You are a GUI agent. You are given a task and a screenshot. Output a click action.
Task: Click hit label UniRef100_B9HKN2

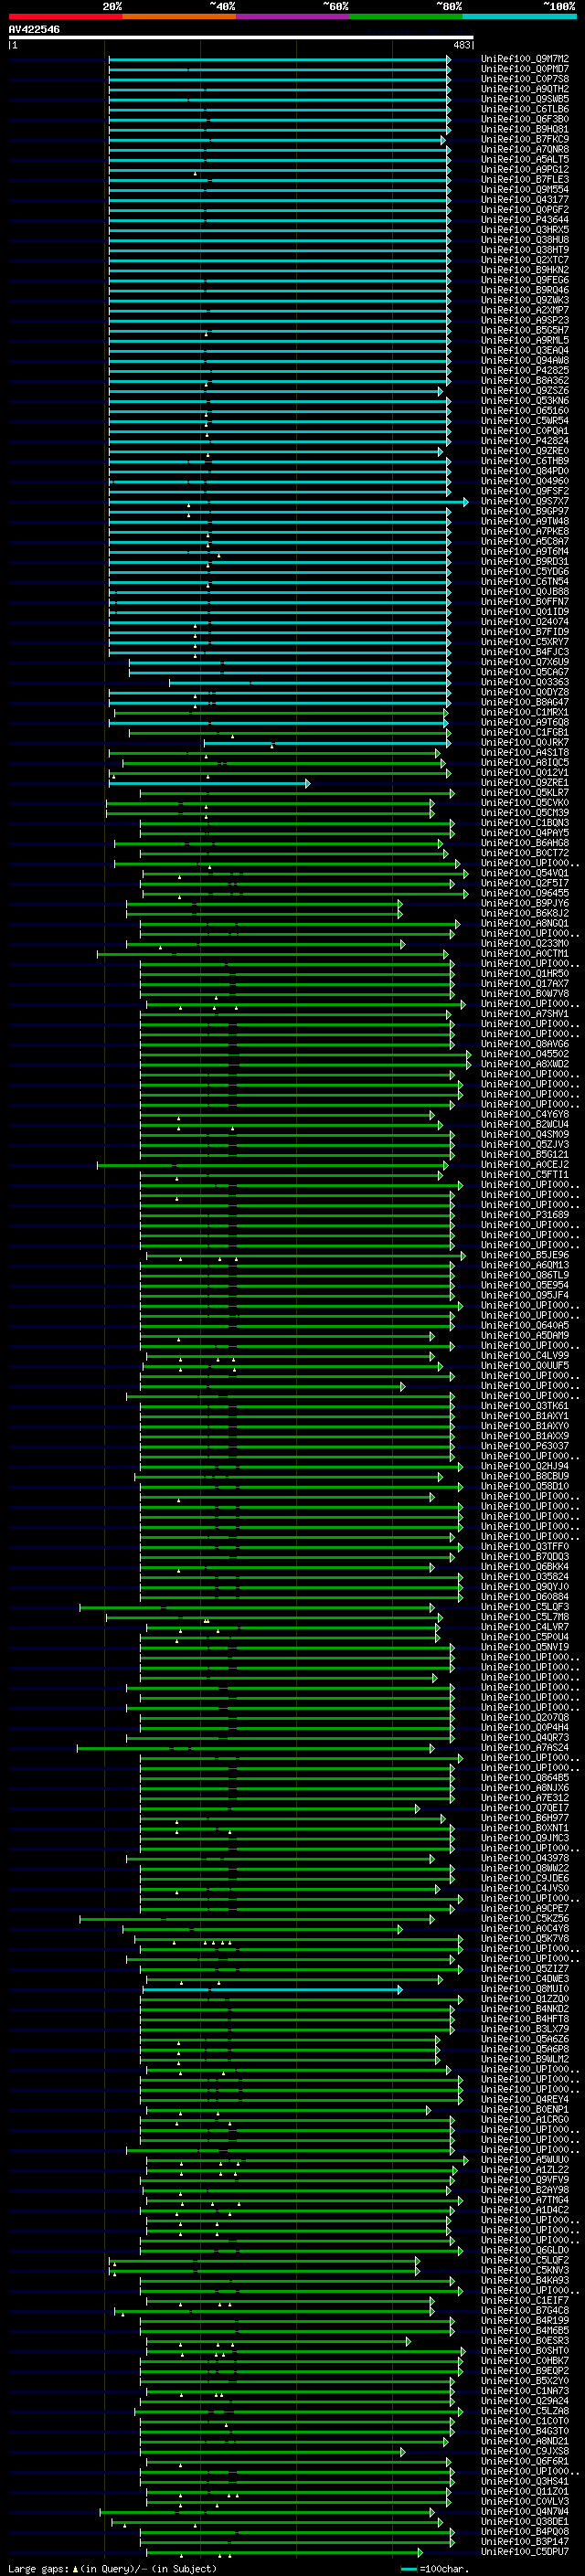[525, 270]
